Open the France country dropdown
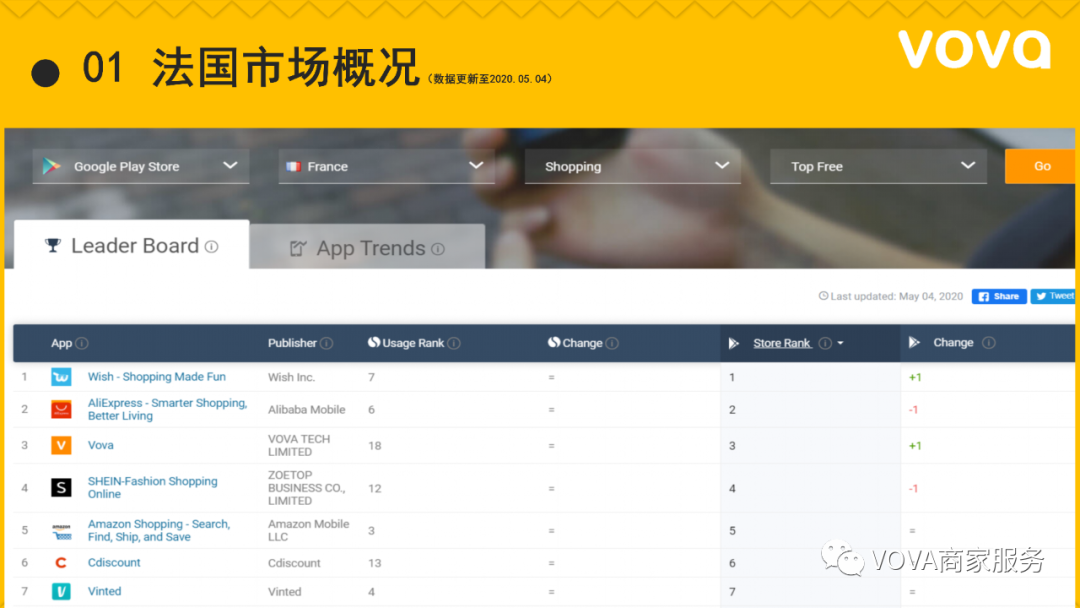1080x608 pixels. (x=386, y=166)
